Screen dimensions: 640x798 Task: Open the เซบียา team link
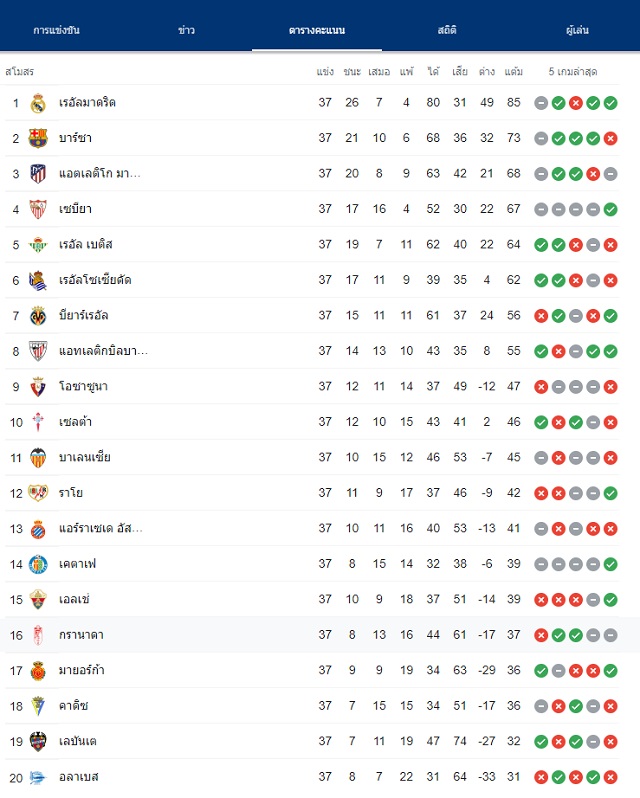[x=75, y=209]
